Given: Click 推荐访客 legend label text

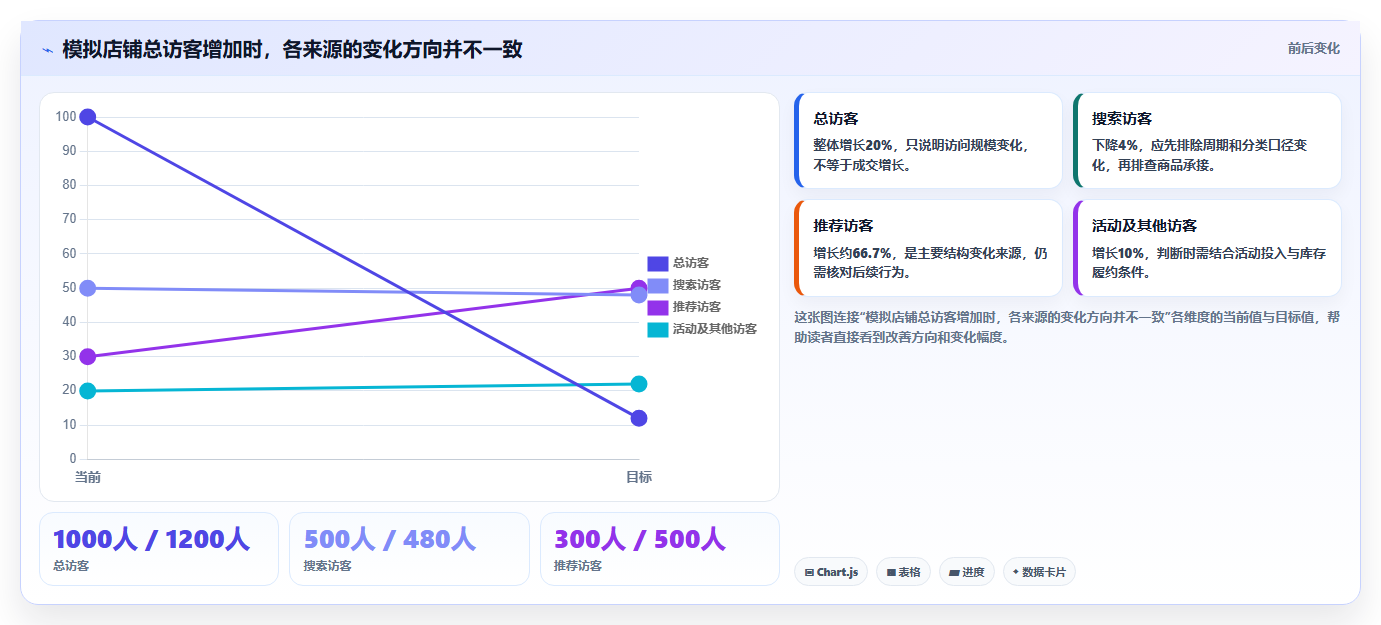Looking at the screenshot, I should (x=697, y=307).
